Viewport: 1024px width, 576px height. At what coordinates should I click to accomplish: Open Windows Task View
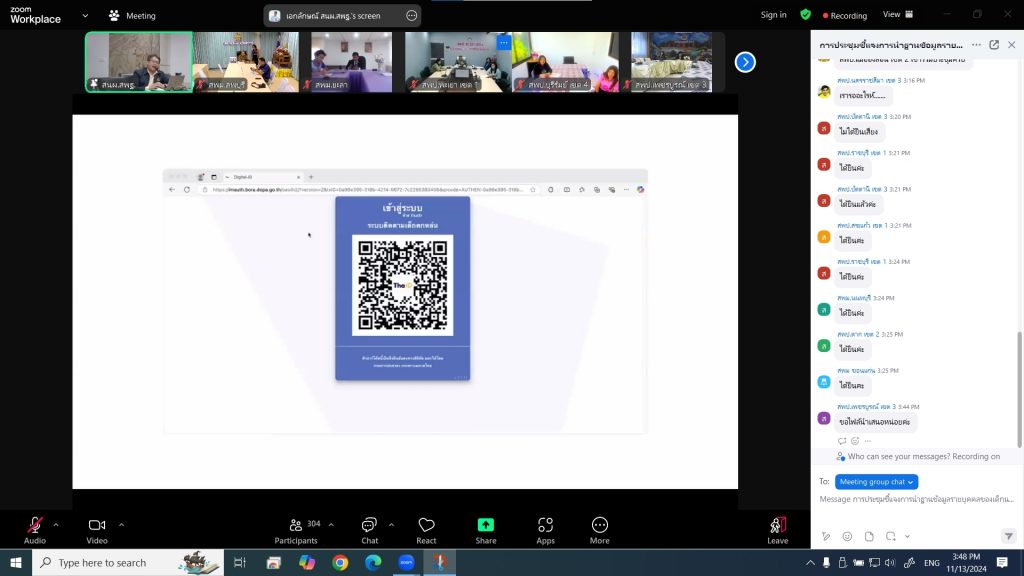(x=240, y=562)
